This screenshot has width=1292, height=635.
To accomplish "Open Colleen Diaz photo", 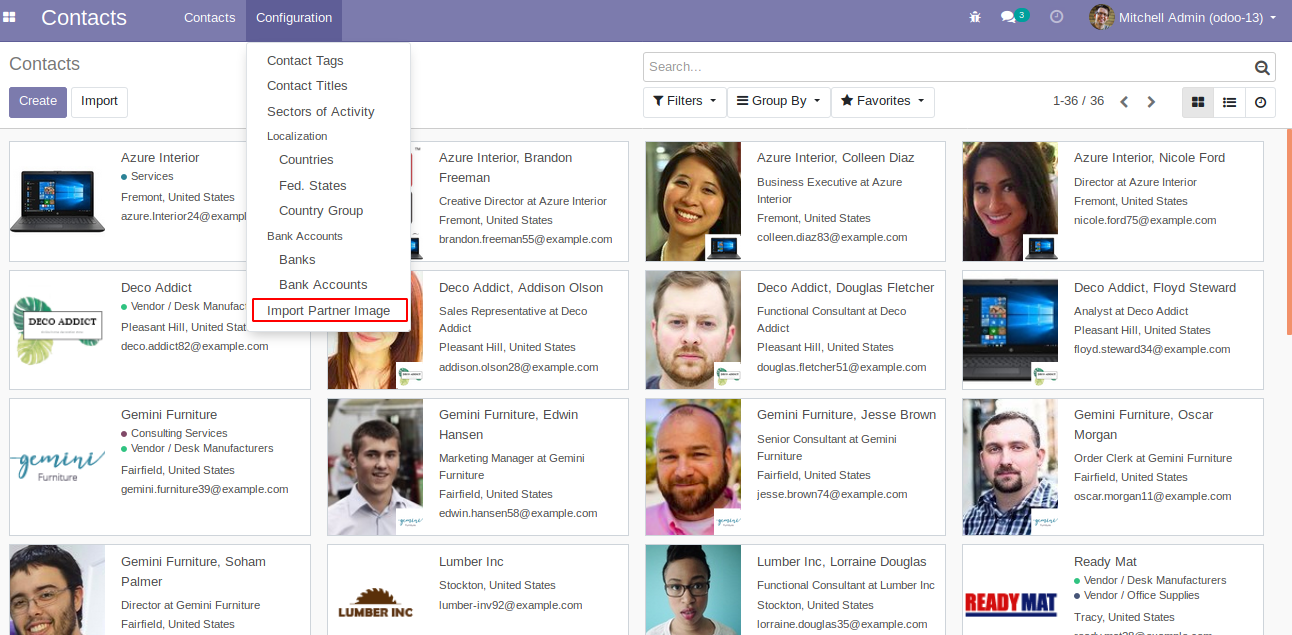I will [693, 202].
